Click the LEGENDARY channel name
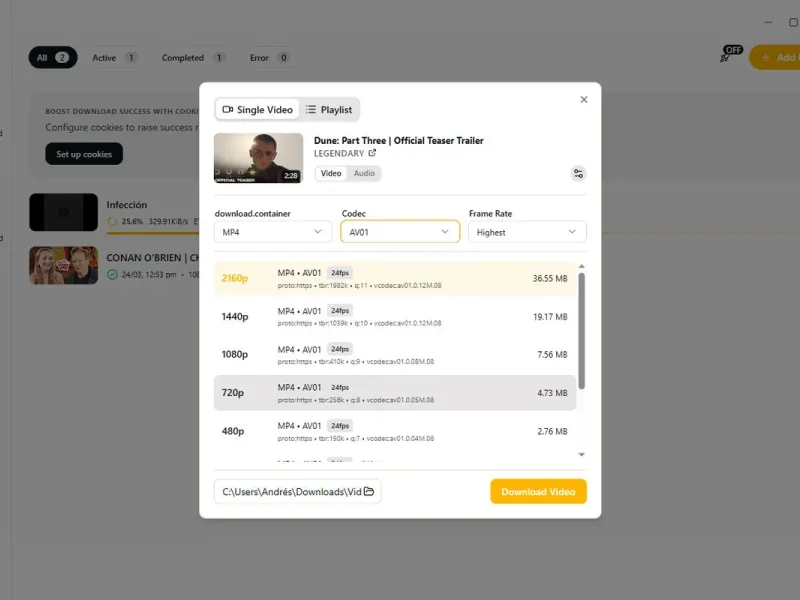Image resolution: width=800 pixels, height=600 pixels. pos(339,154)
